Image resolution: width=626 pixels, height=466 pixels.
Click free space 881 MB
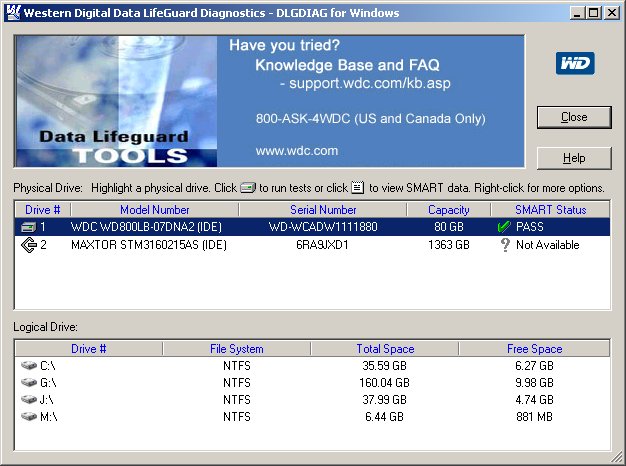coord(534,416)
